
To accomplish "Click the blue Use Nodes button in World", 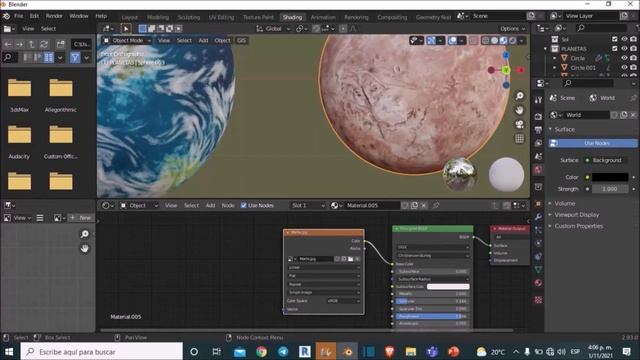I will point(592,143).
